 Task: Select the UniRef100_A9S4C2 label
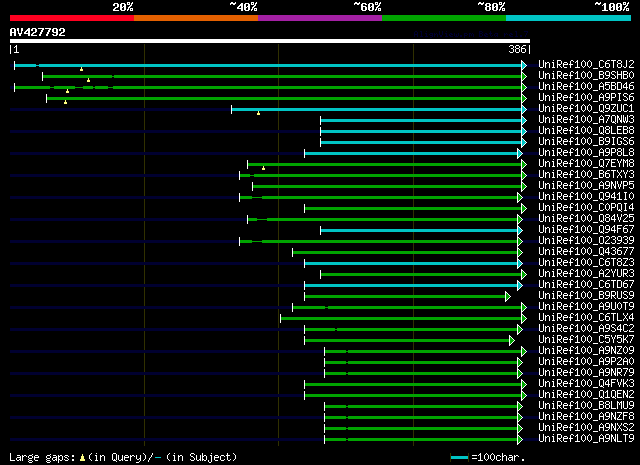click(x=586, y=329)
